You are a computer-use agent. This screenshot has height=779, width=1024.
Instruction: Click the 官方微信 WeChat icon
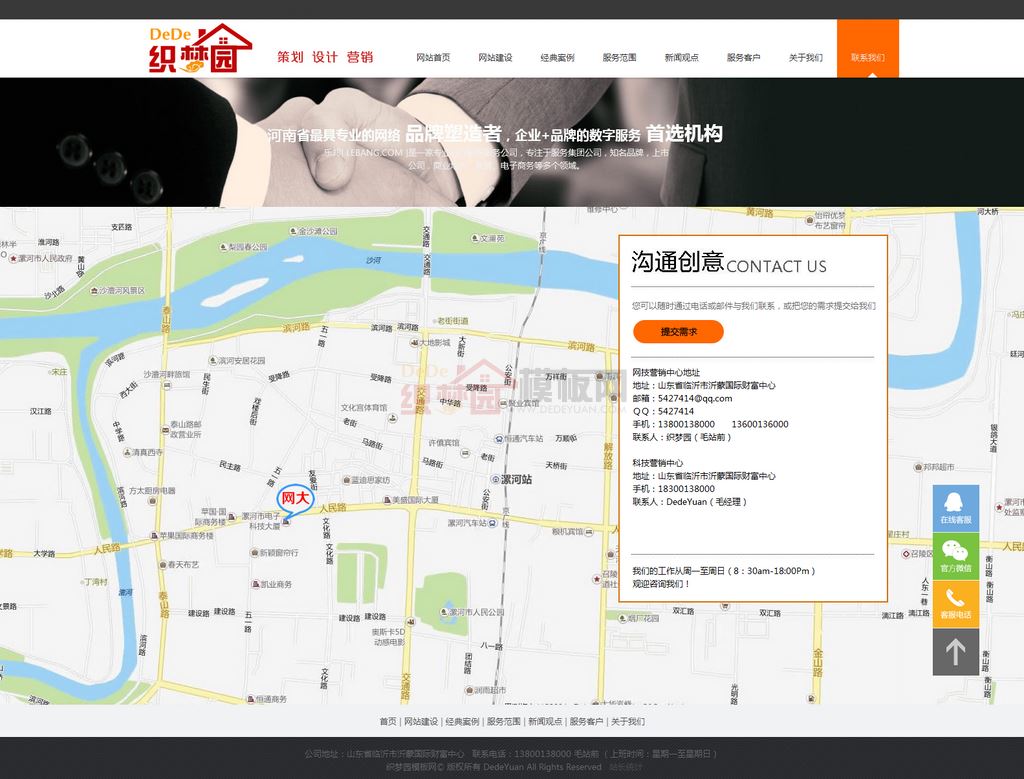click(955, 555)
